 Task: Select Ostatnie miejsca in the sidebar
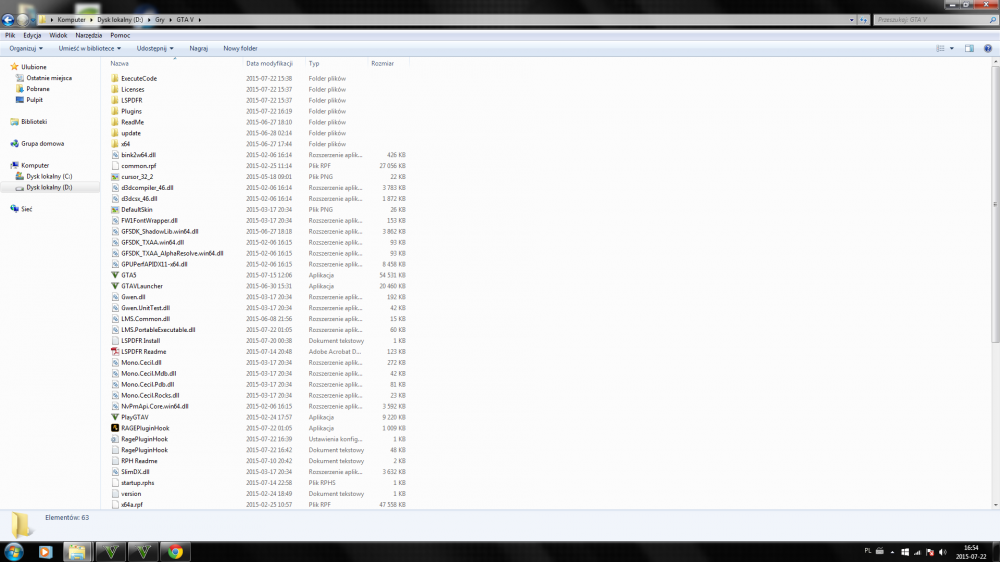coord(49,78)
